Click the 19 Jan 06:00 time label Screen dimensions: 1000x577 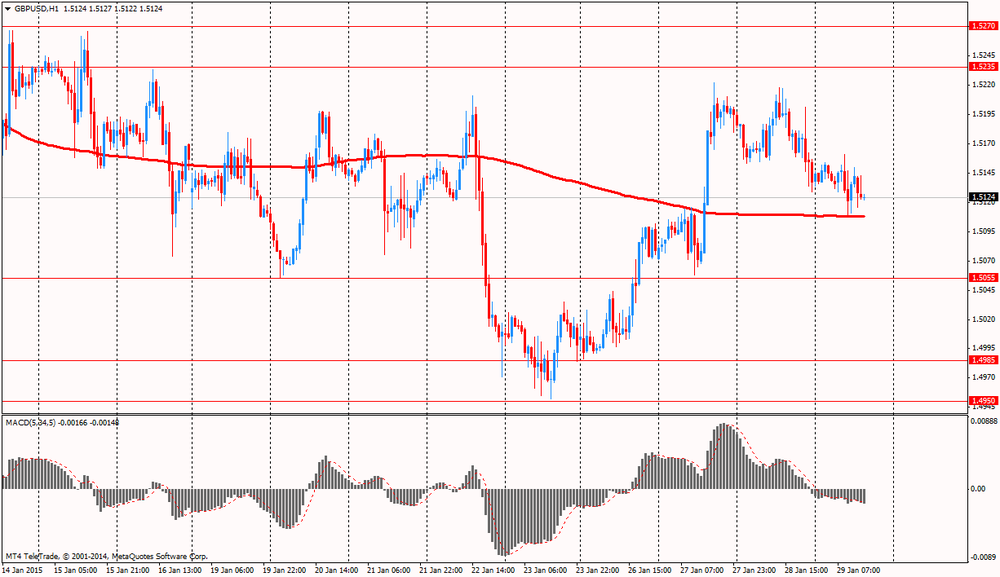click(x=232, y=571)
